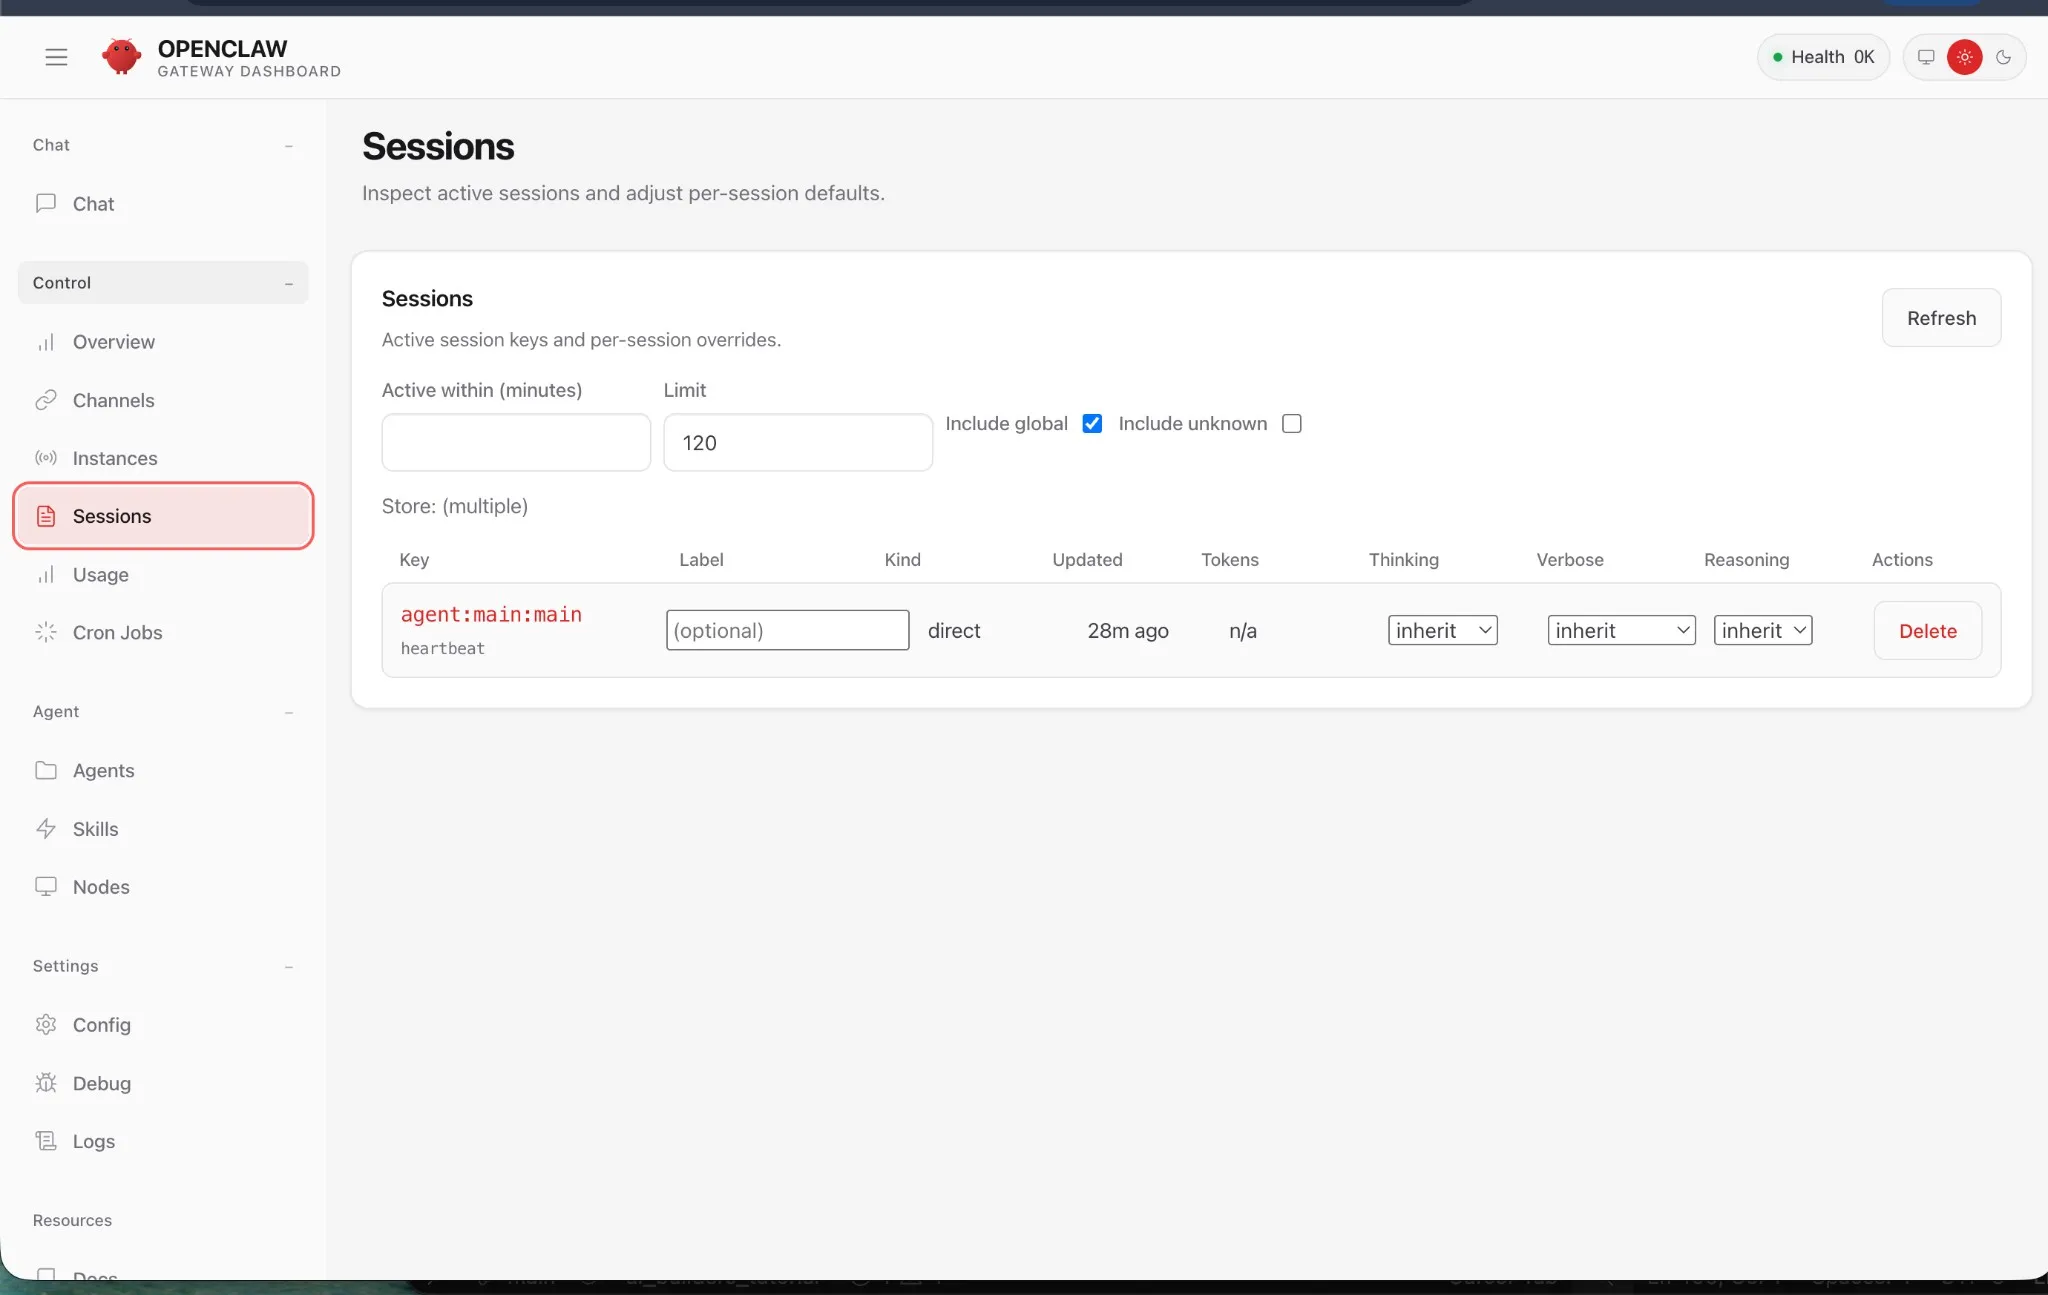Click the Overview bar chart icon
This screenshot has width=2048, height=1295.
tap(46, 342)
